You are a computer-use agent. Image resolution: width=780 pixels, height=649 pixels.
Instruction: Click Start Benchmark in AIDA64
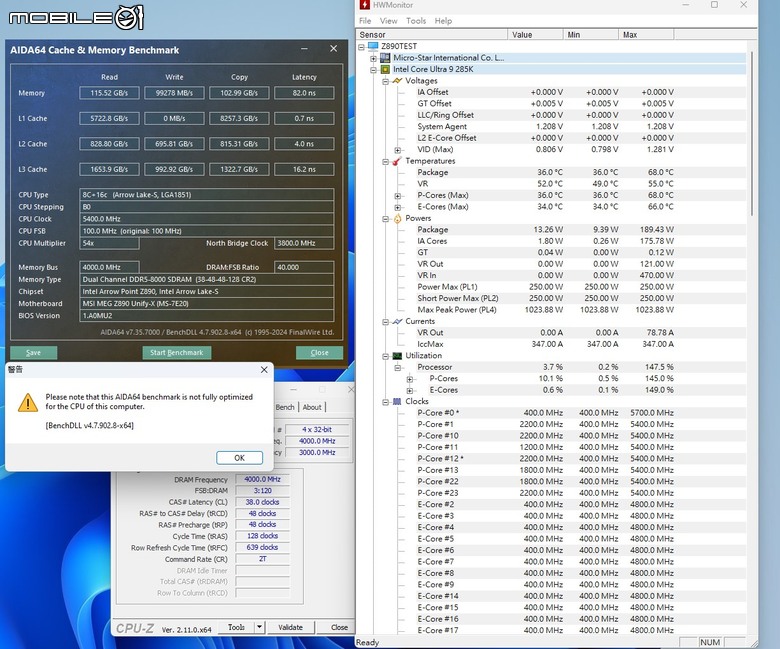[x=177, y=353]
